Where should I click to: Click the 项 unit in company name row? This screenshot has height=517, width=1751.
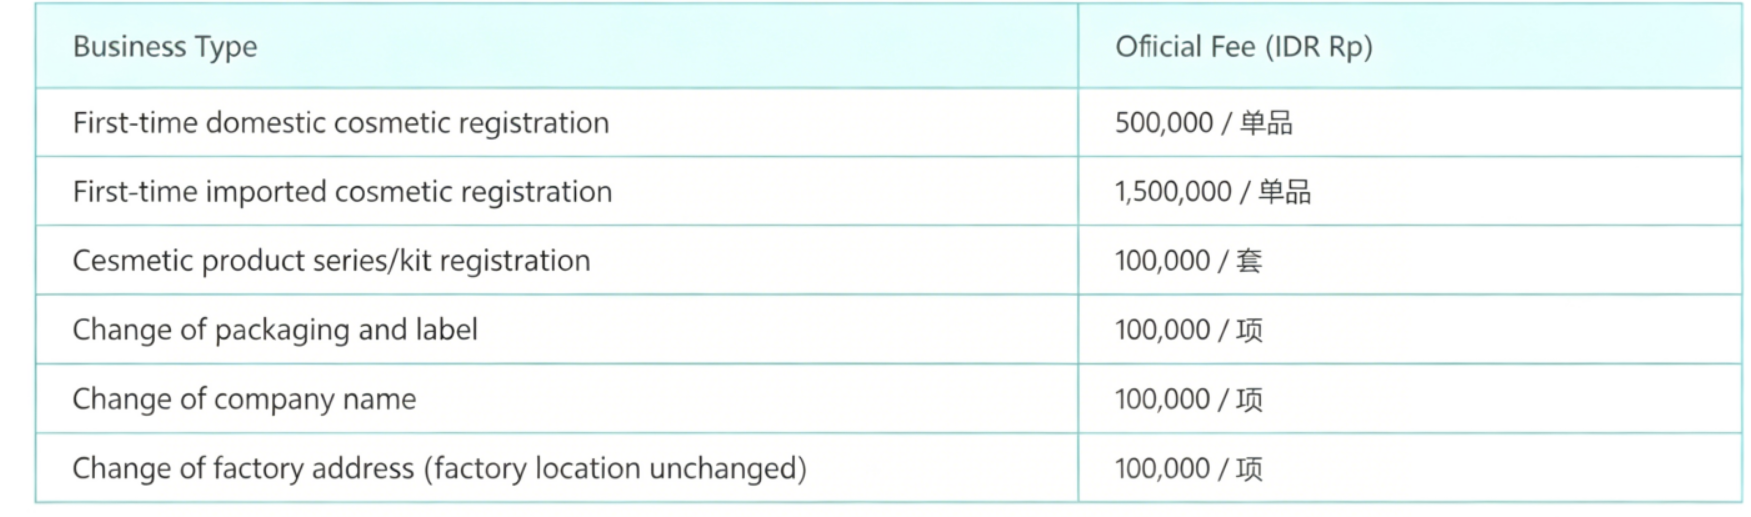[1249, 399]
